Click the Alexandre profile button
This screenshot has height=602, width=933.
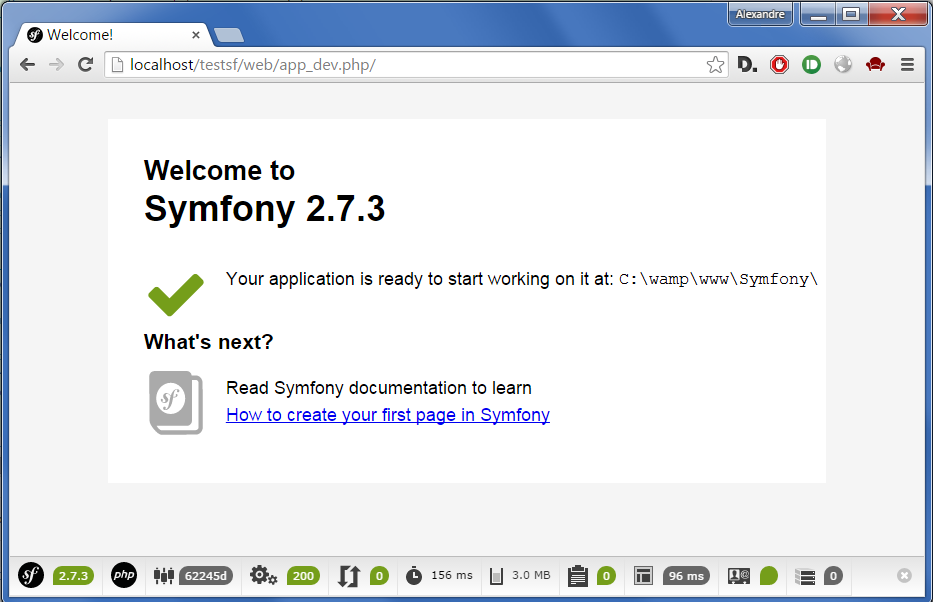tap(760, 14)
